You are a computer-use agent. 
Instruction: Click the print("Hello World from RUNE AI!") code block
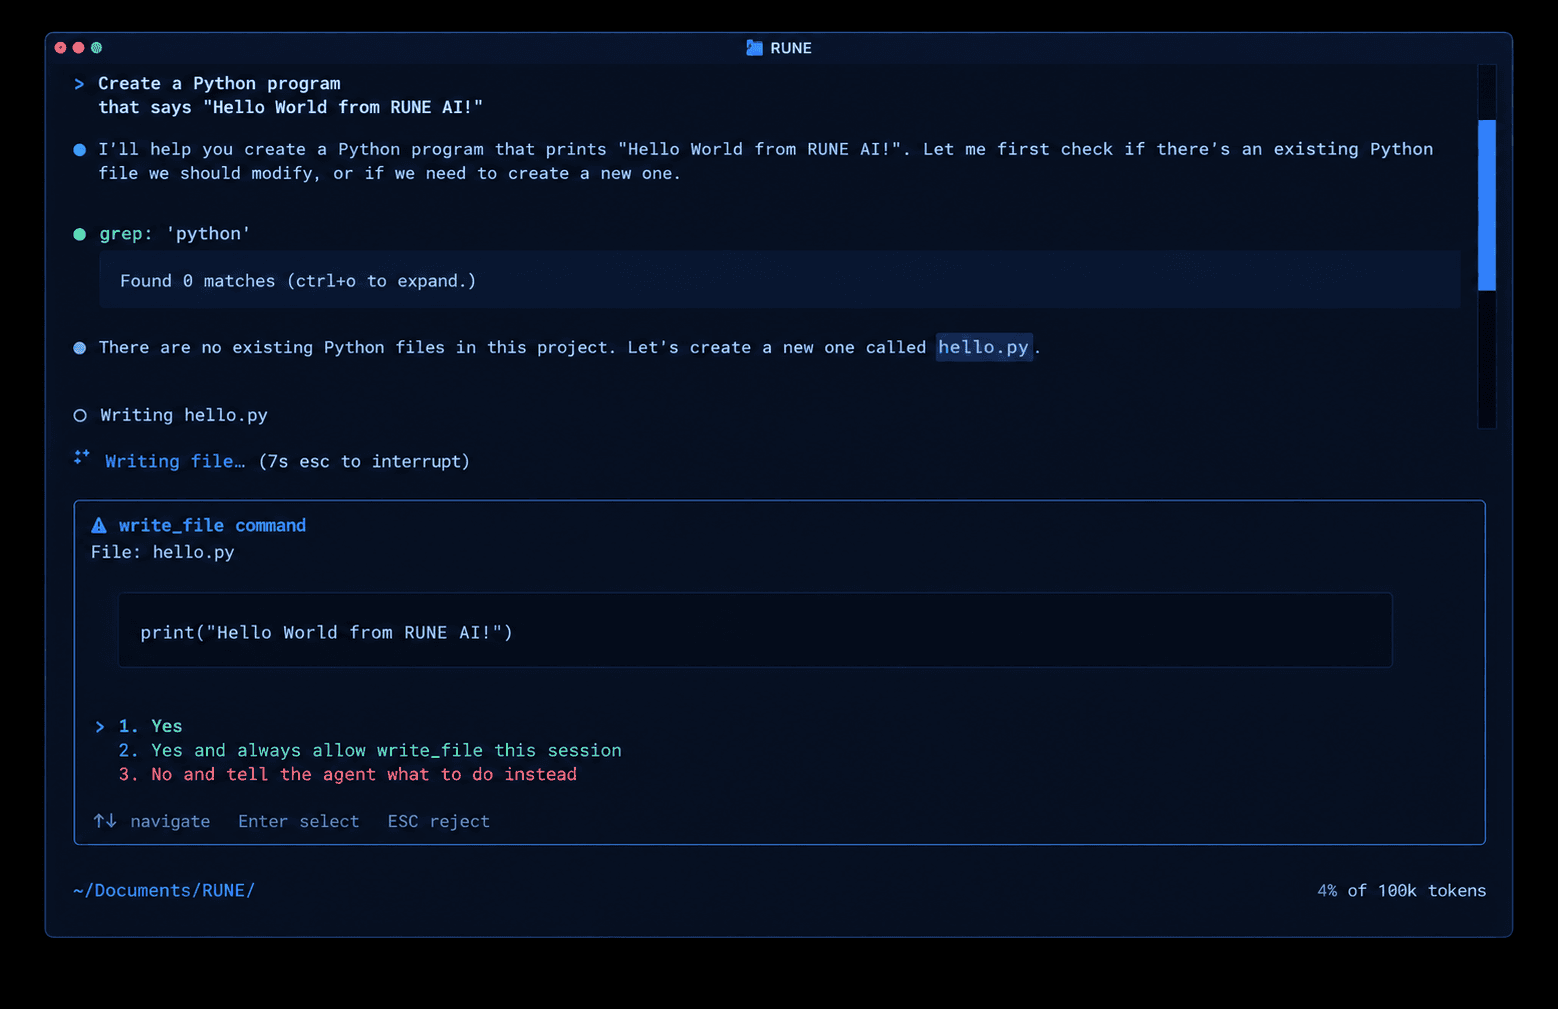point(755,630)
